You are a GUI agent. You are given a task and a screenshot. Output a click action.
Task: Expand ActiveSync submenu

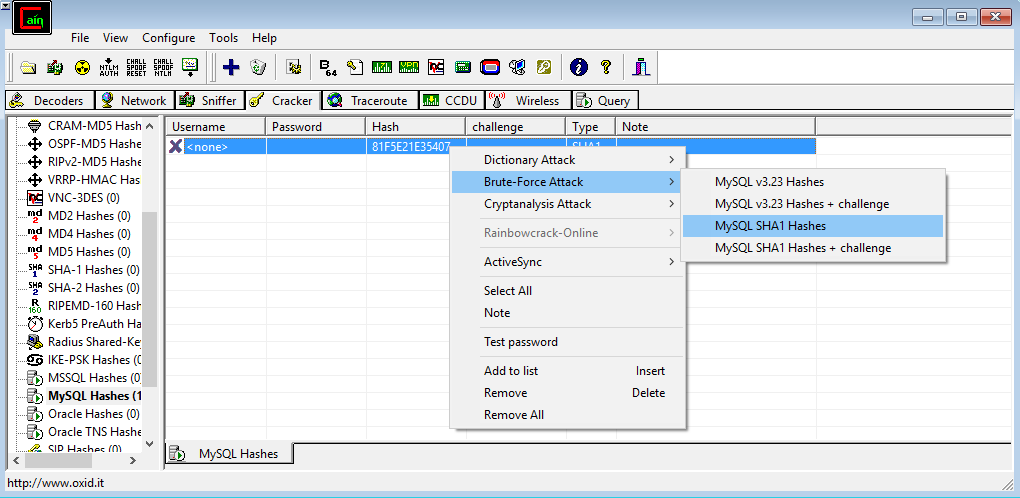pos(568,262)
